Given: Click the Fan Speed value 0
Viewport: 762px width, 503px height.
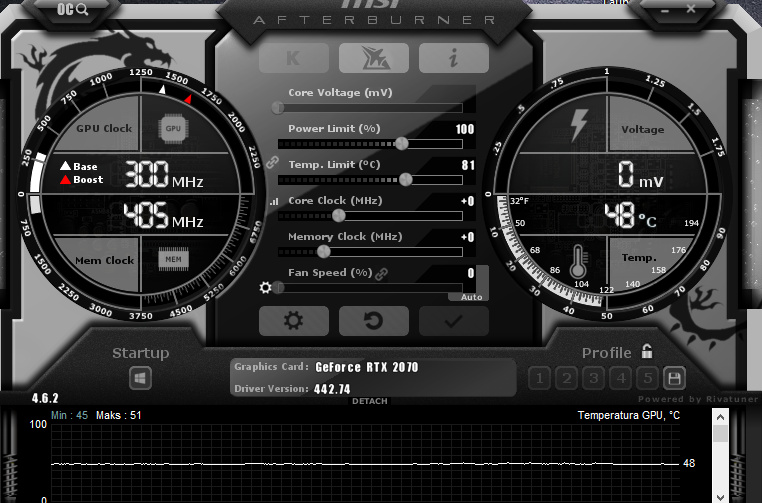Looking at the screenshot, I should point(471,273).
